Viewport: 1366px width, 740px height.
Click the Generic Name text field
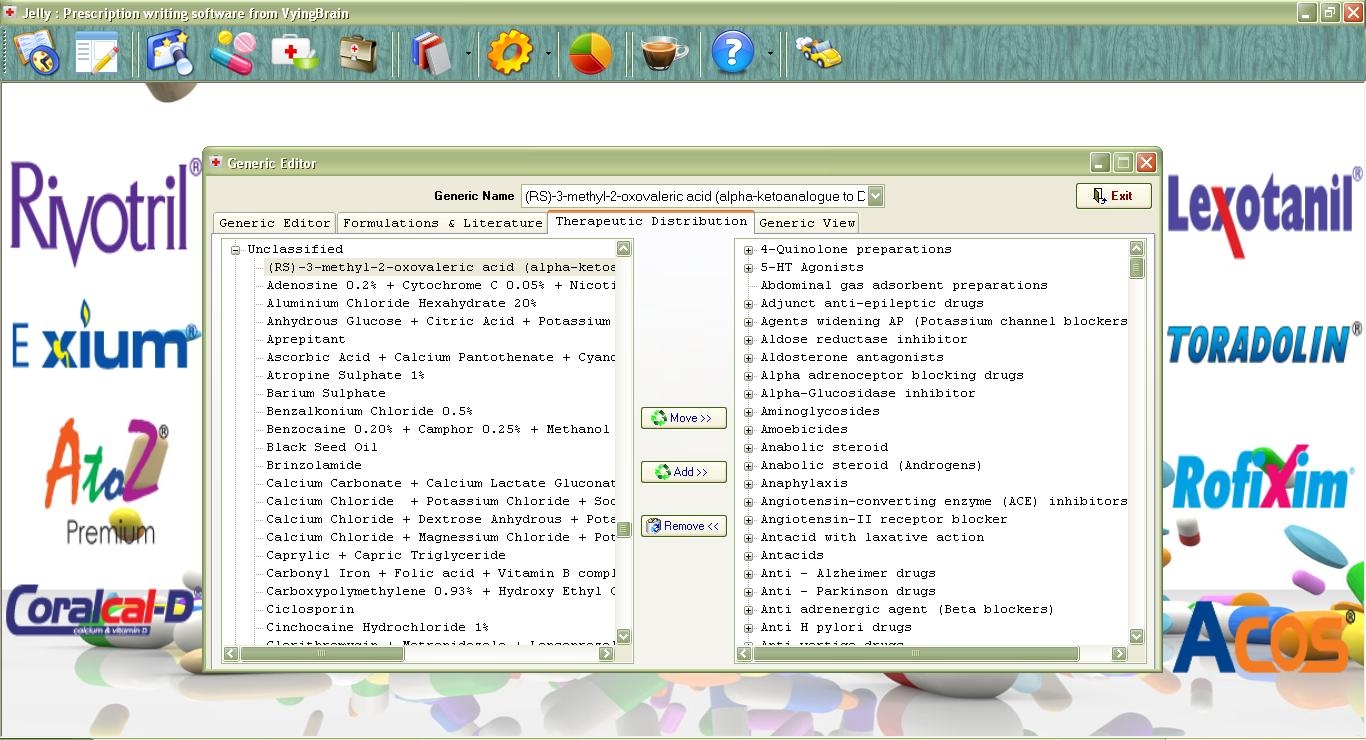coord(693,196)
